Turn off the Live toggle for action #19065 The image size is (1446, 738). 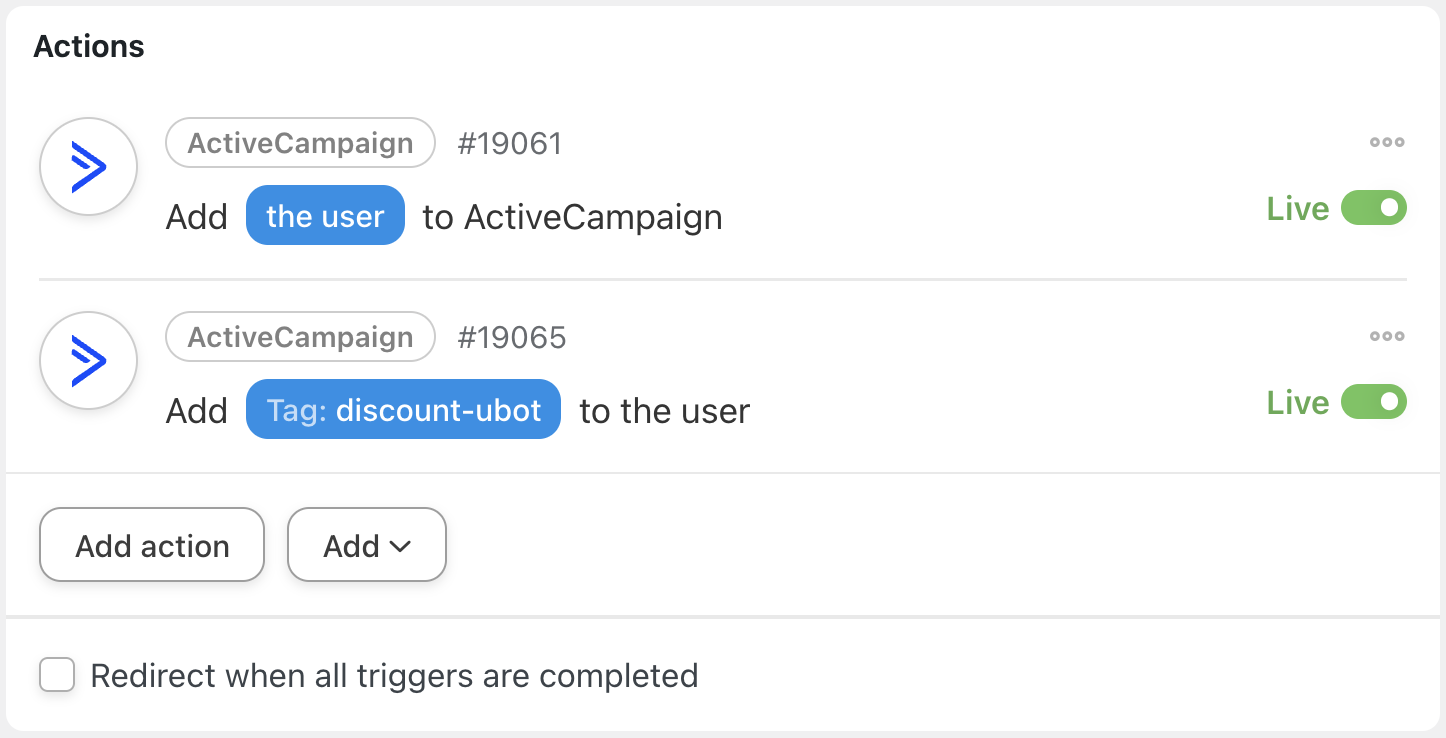coord(1373,403)
